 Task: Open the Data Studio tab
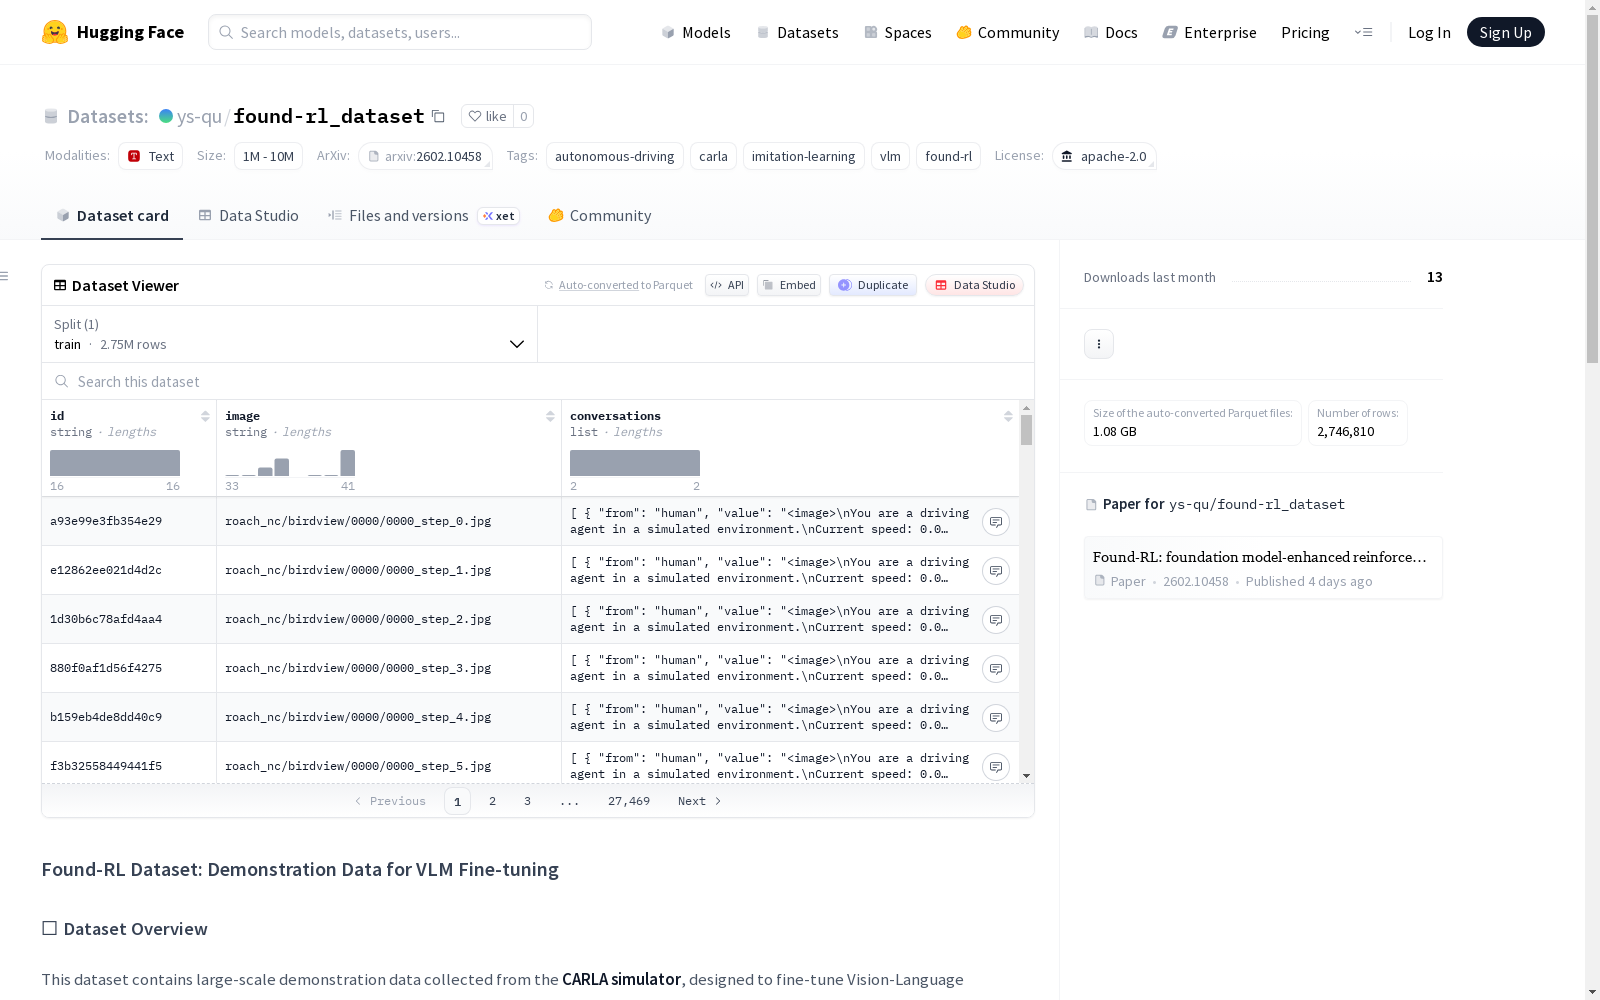coord(249,216)
